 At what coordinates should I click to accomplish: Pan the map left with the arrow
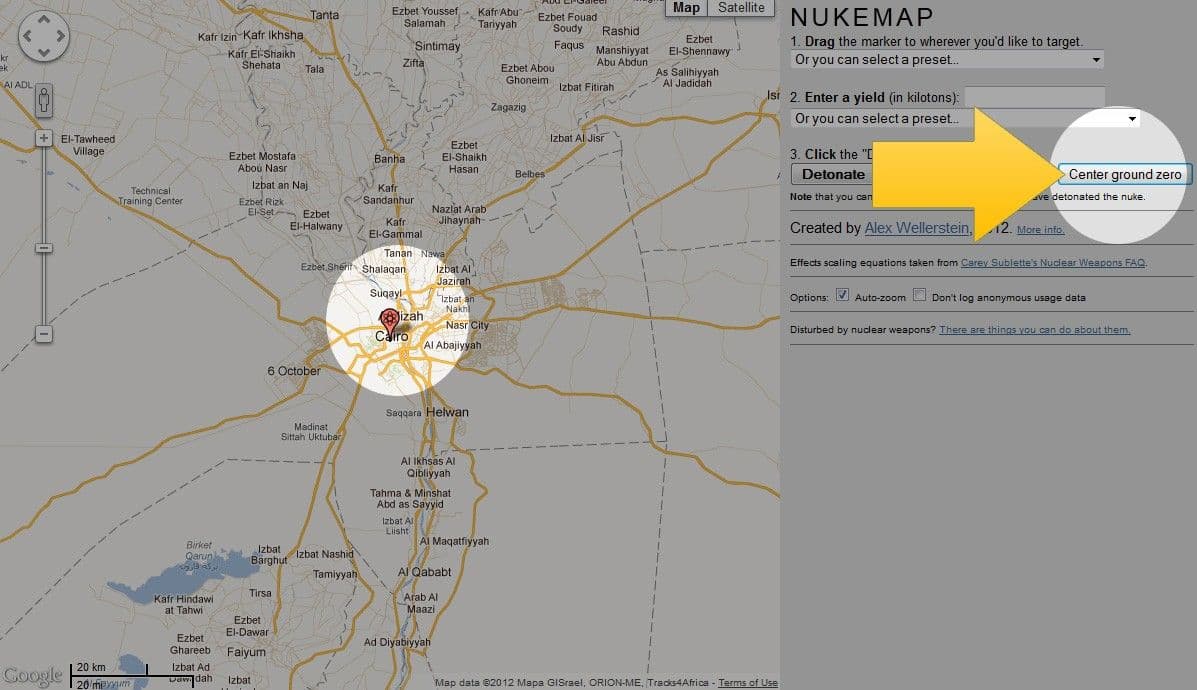tap(27, 36)
